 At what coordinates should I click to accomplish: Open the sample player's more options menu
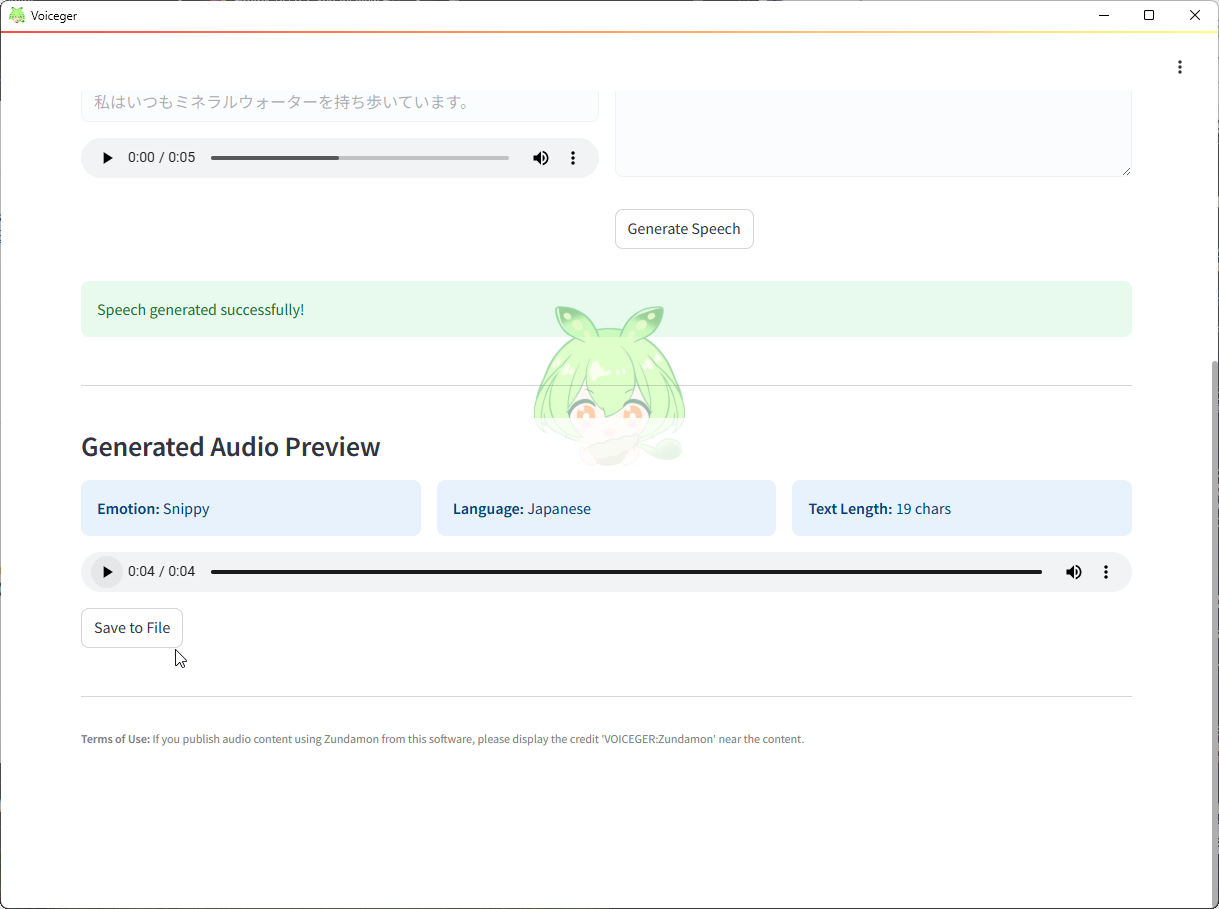(x=573, y=157)
